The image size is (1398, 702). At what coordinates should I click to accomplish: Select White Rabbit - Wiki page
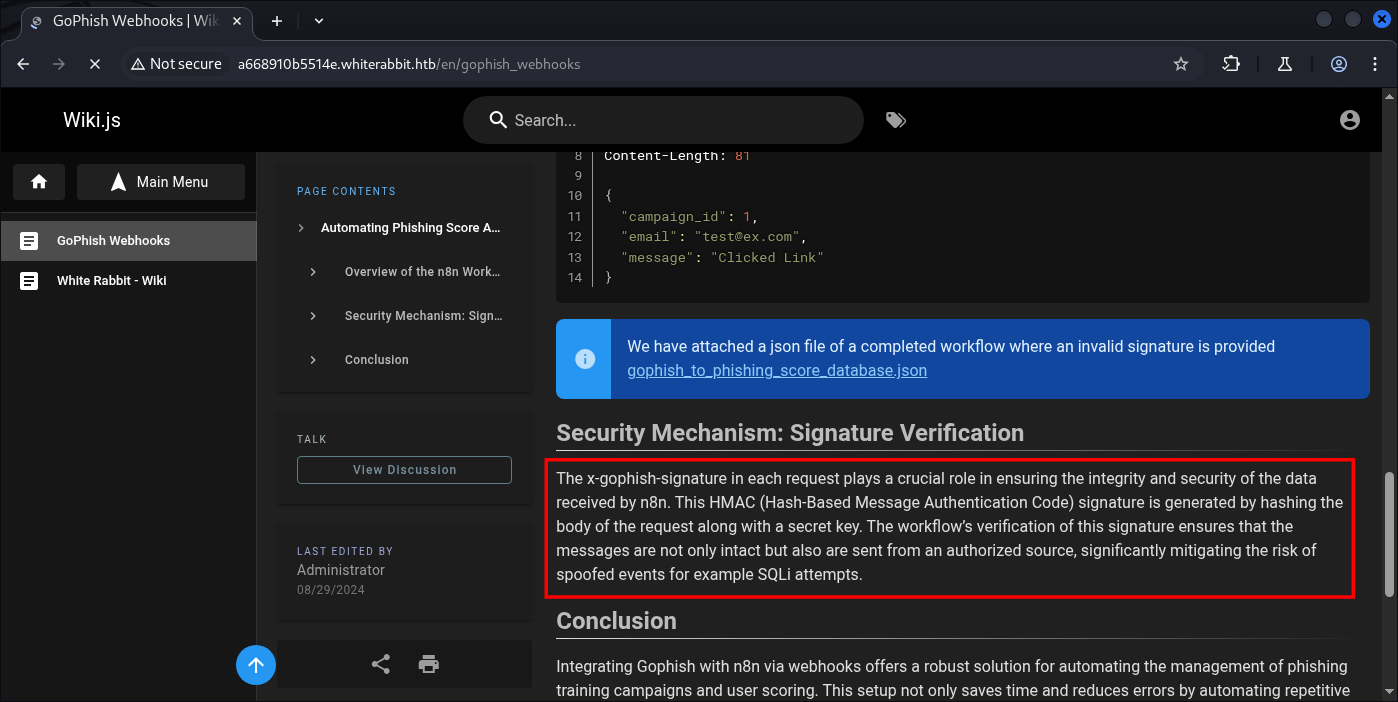pos(111,281)
